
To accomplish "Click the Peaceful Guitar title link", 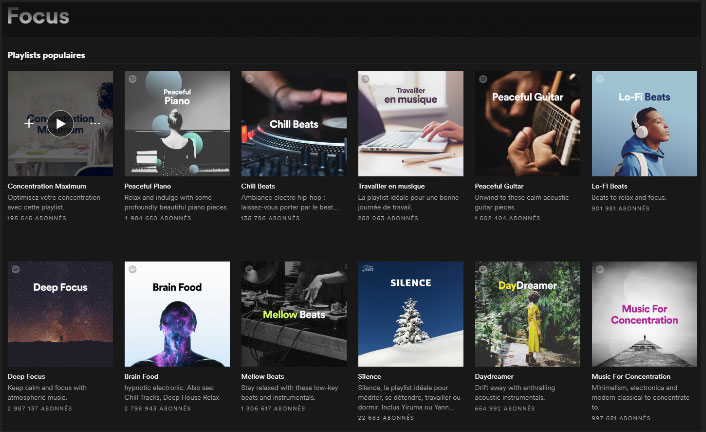I will coord(499,186).
